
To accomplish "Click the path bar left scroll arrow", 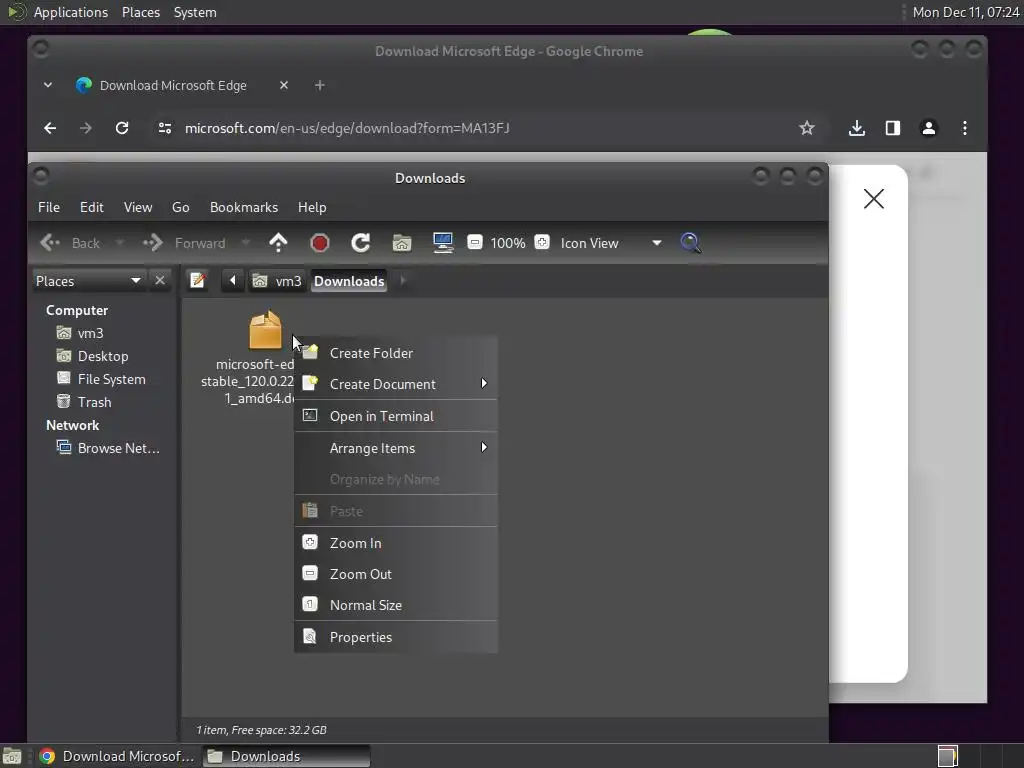I will [x=232, y=281].
